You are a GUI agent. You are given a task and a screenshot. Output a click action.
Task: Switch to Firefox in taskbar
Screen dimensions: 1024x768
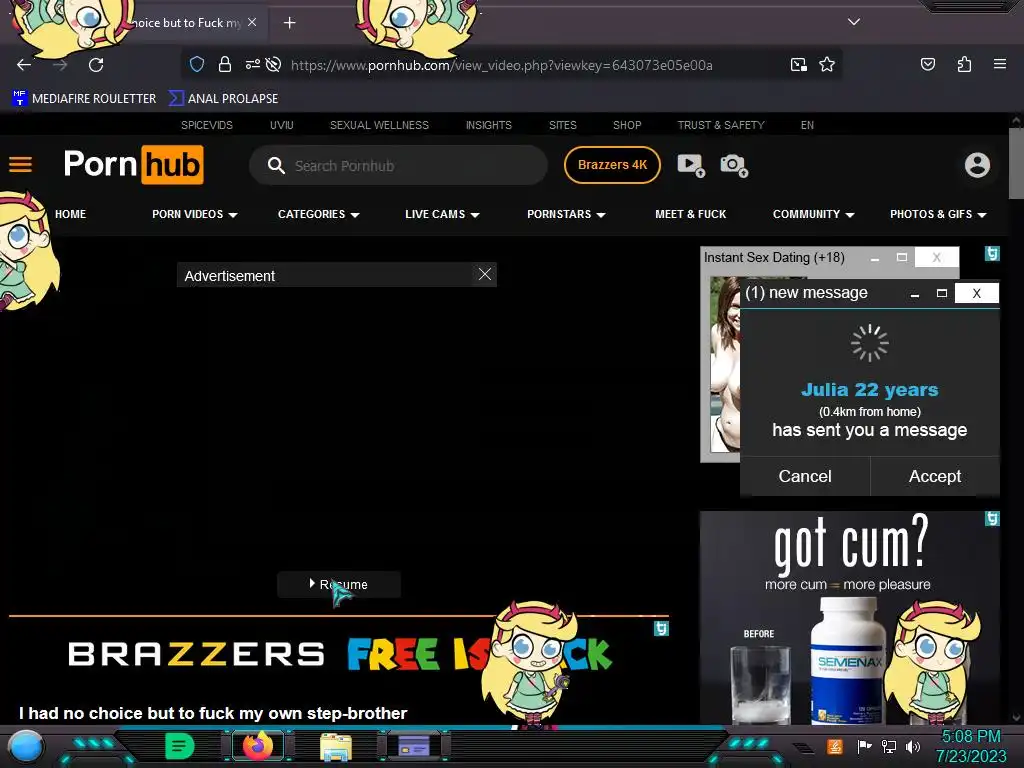pyautogui.click(x=258, y=746)
